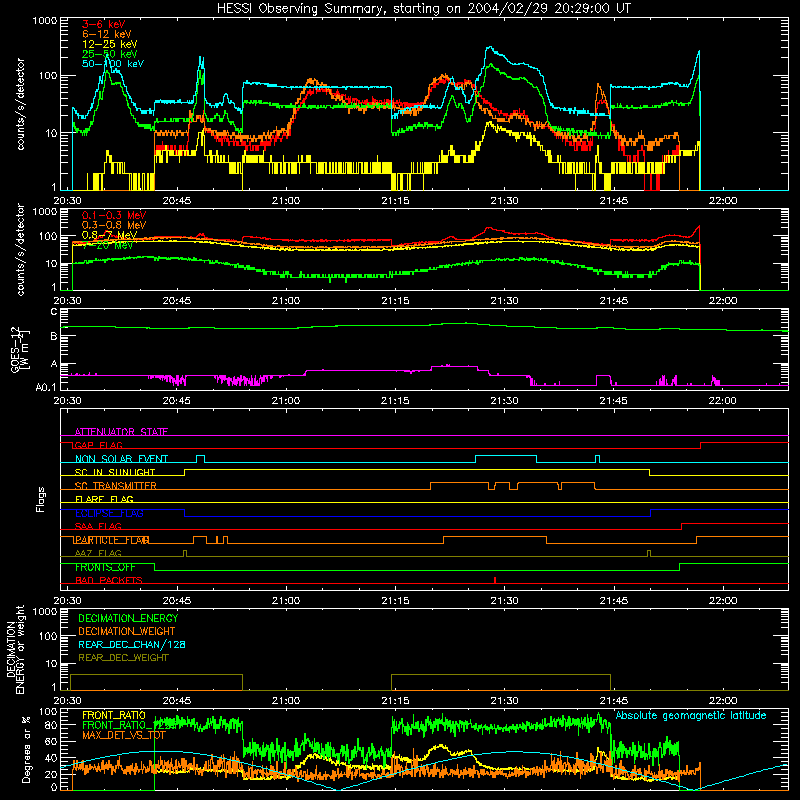The width and height of the screenshot is (800, 800).
Task: Select the ATTENUATOR_STATE flag label
Action: [121, 432]
